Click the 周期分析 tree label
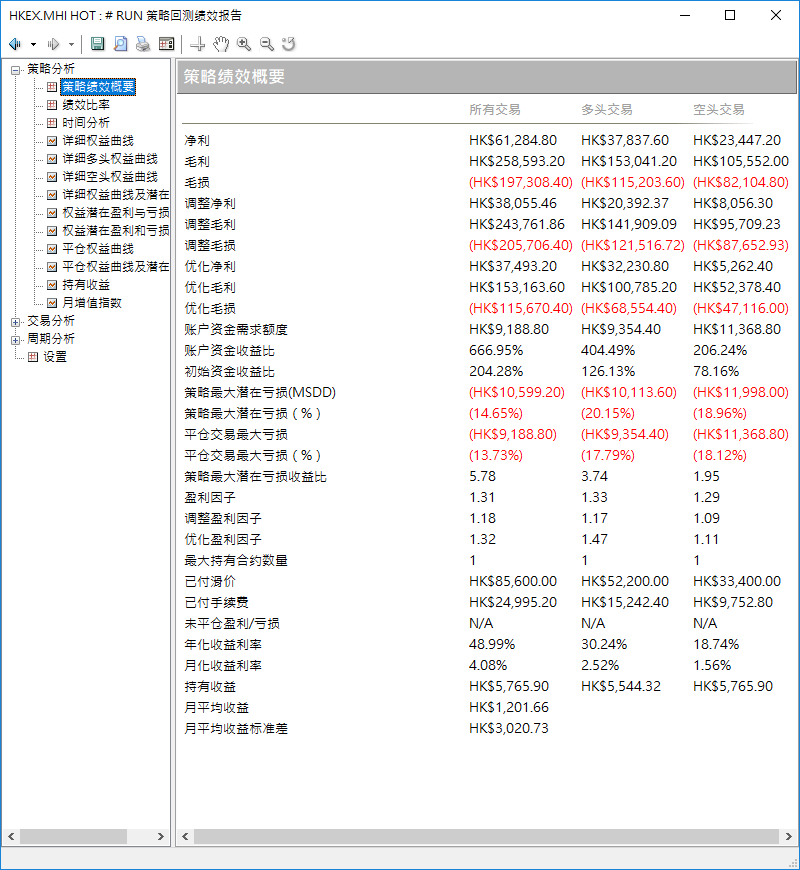This screenshot has height=870, width=800. pos(51,338)
